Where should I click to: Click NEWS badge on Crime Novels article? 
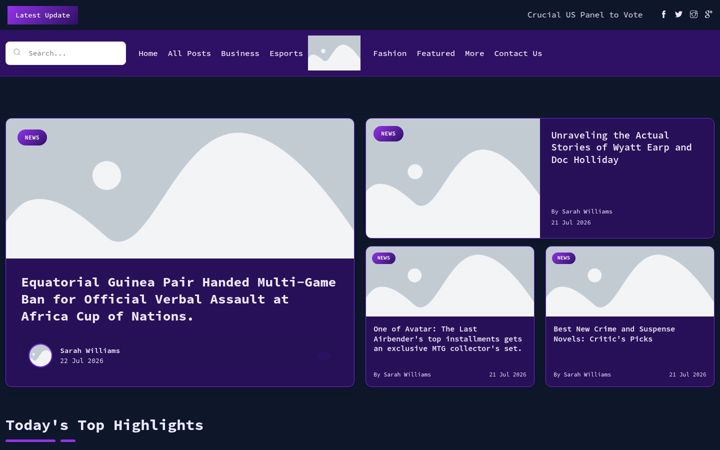(x=563, y=258)
